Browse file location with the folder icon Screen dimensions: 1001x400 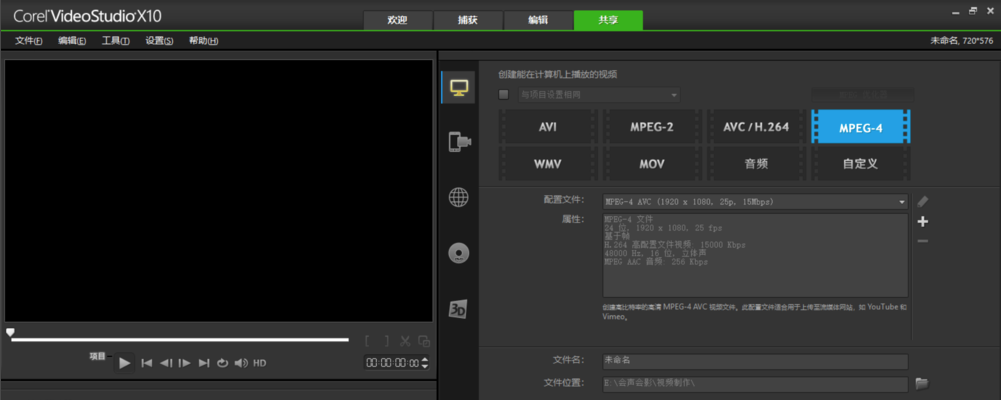pos(922,383)
